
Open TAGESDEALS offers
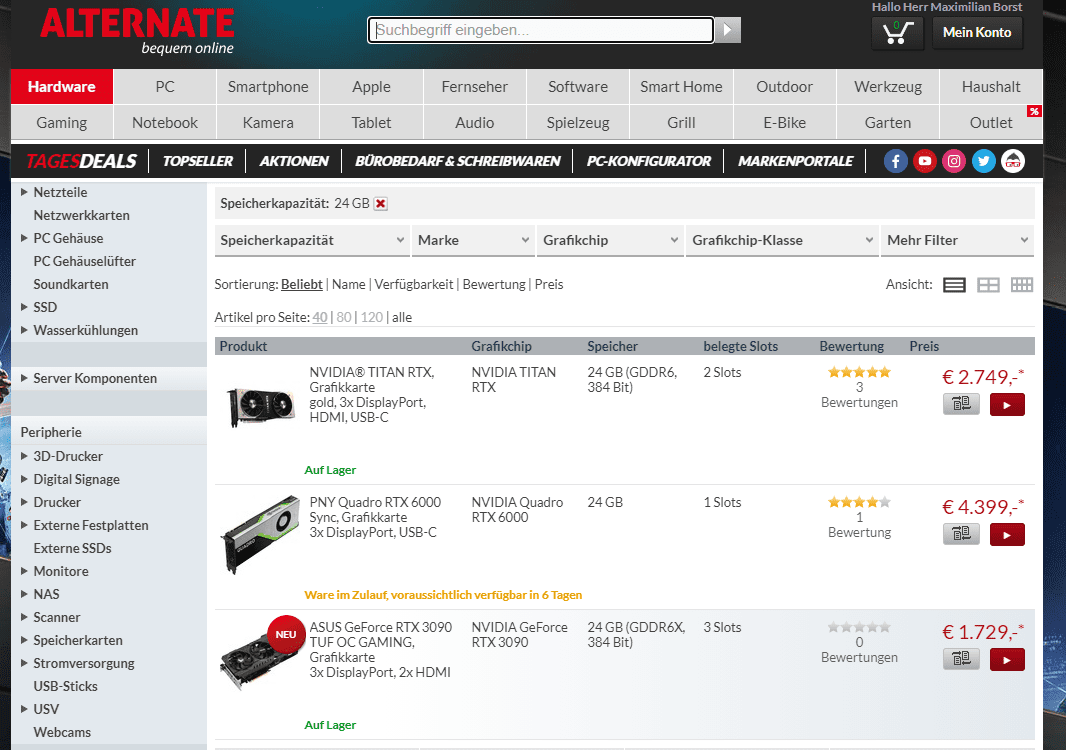(81, 161)
